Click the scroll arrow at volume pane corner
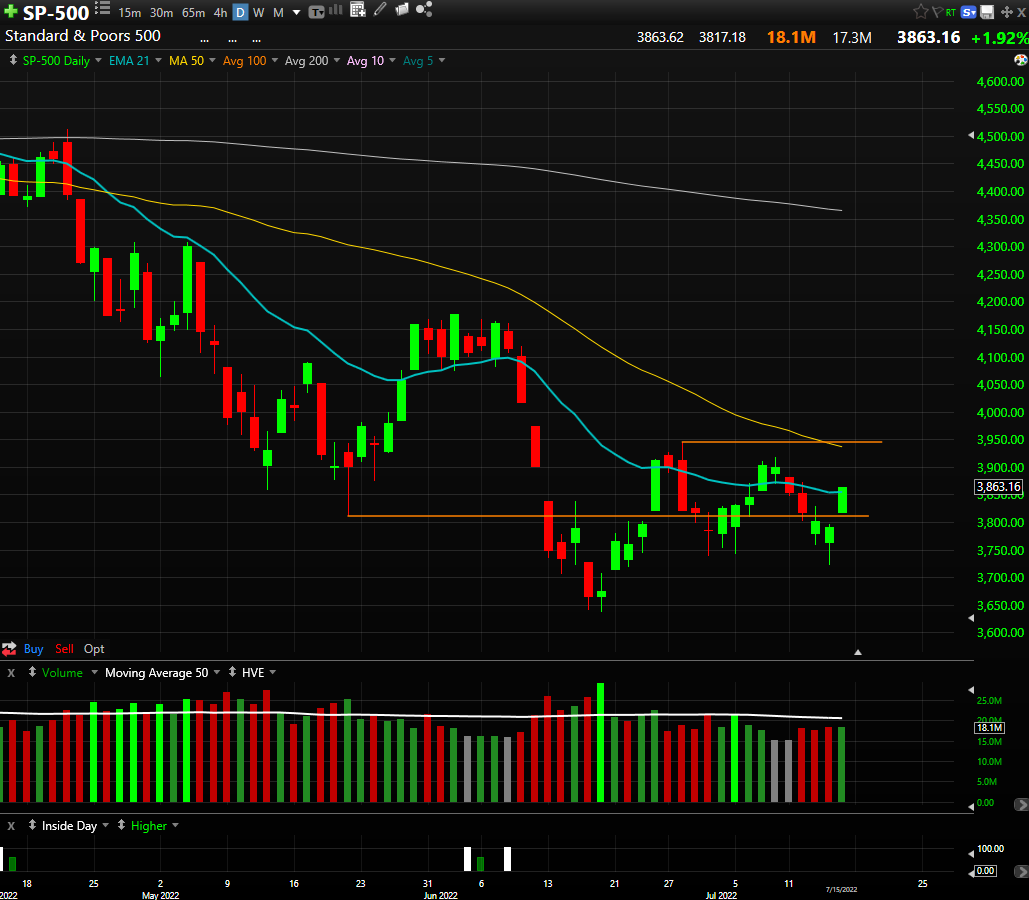The width and height of the screenshot is (1029, 900). (1020, 804)
